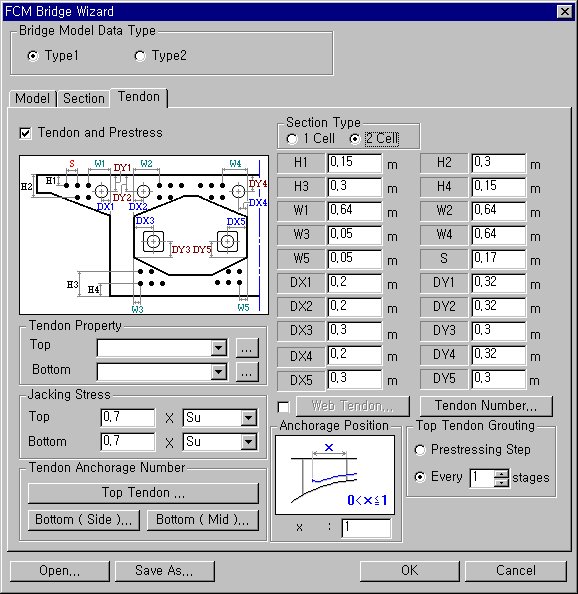
Task: Open the Tendon Number dialog
Action: pyautogui.click(x=486, y=406)
